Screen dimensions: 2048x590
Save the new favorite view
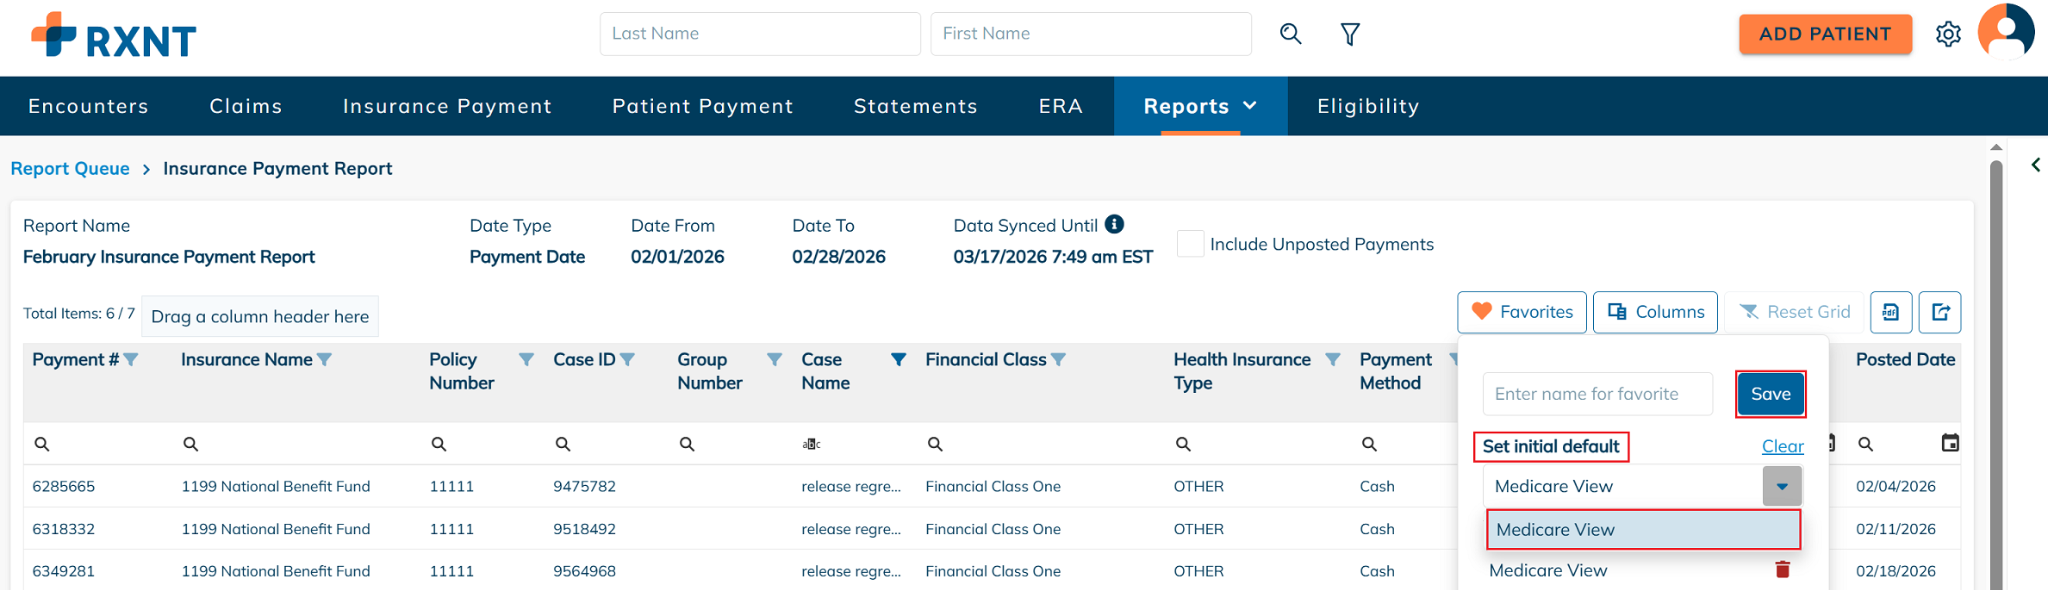(1770, 394)
